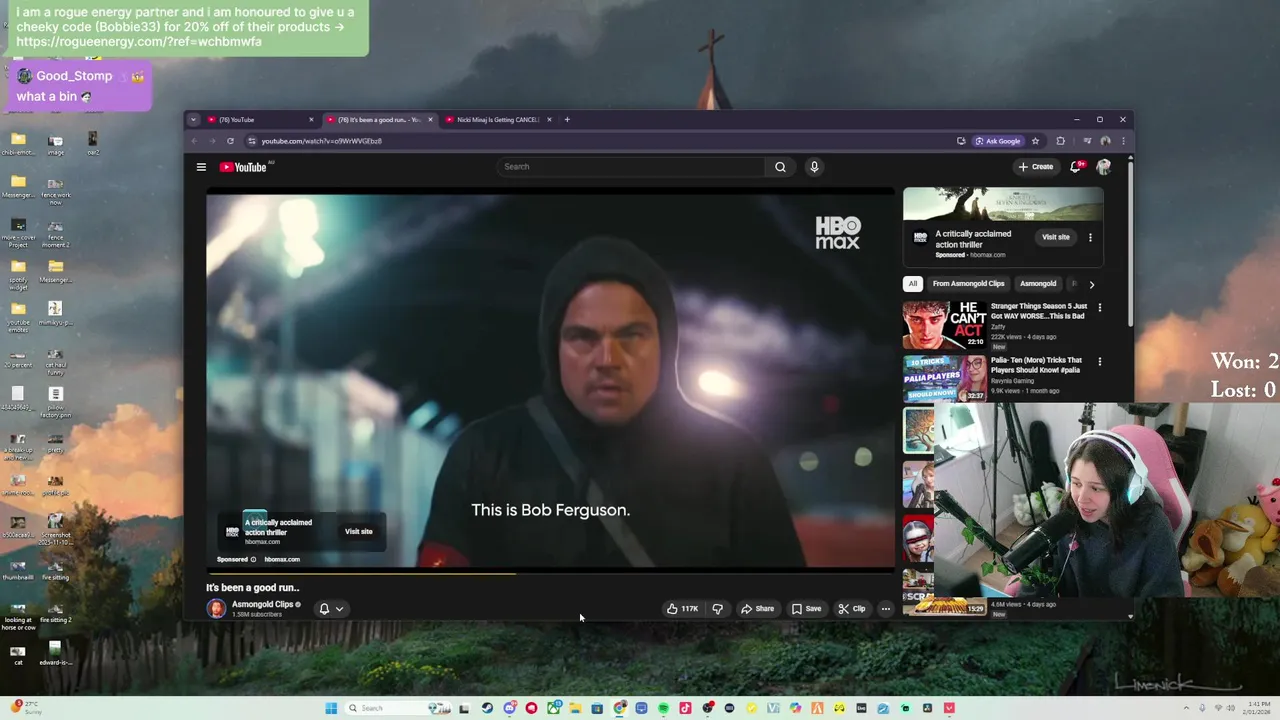Screen dimensions: 1280x720
Task: Open Spotify from the taskbar
Action: (663, 708)
